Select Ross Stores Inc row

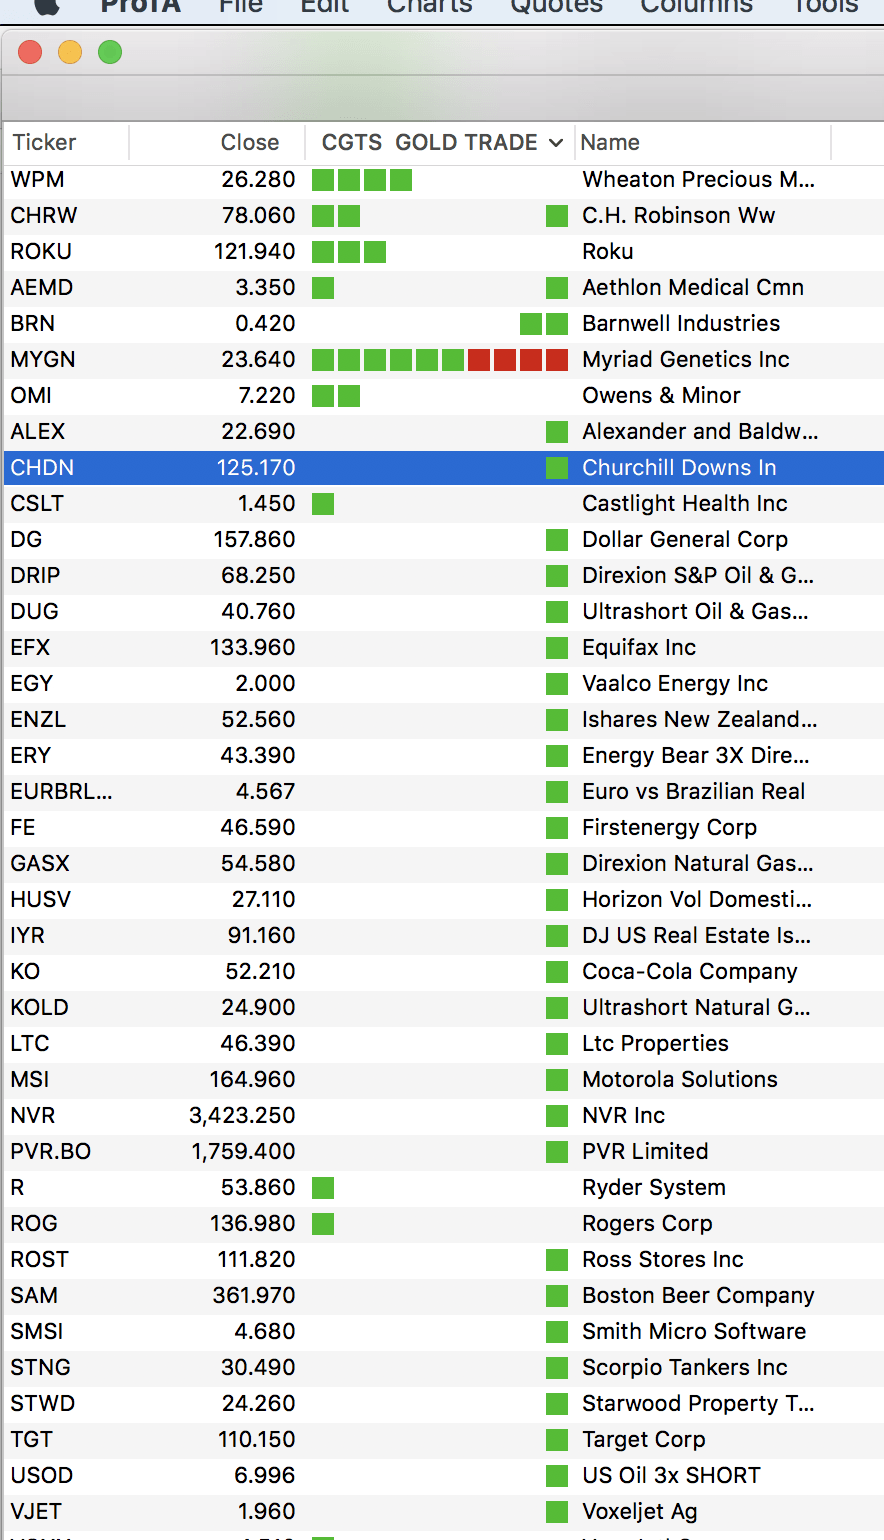pos(442,1259)
